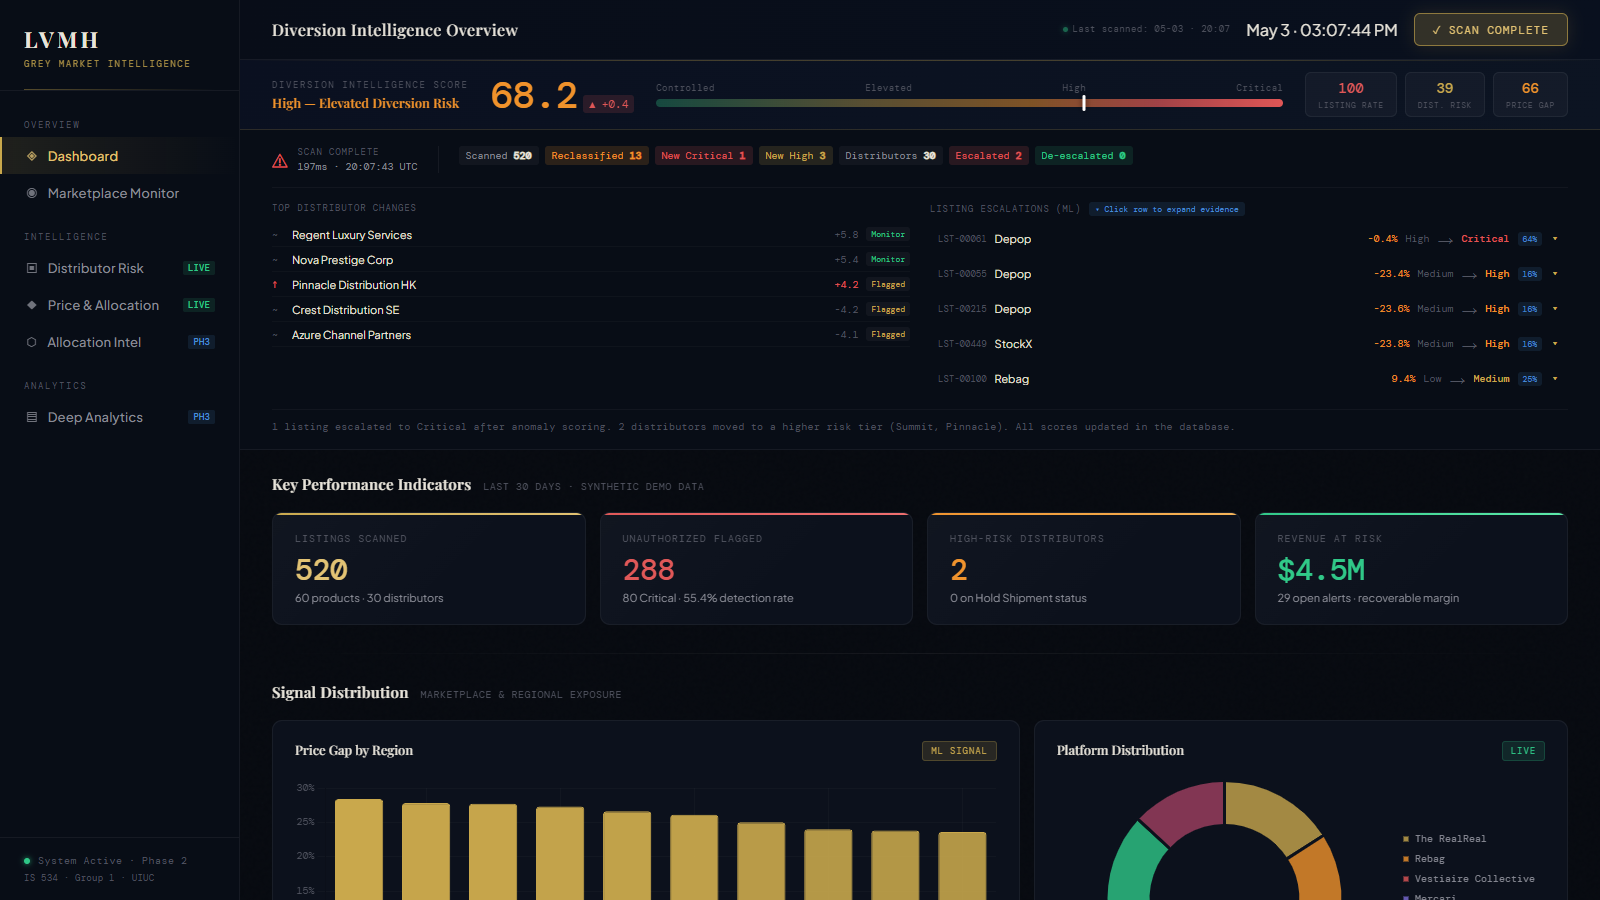Select the Nova Prestige Corp distributor name
Viewport: 1600px width, 900px height.
(343, 260)
